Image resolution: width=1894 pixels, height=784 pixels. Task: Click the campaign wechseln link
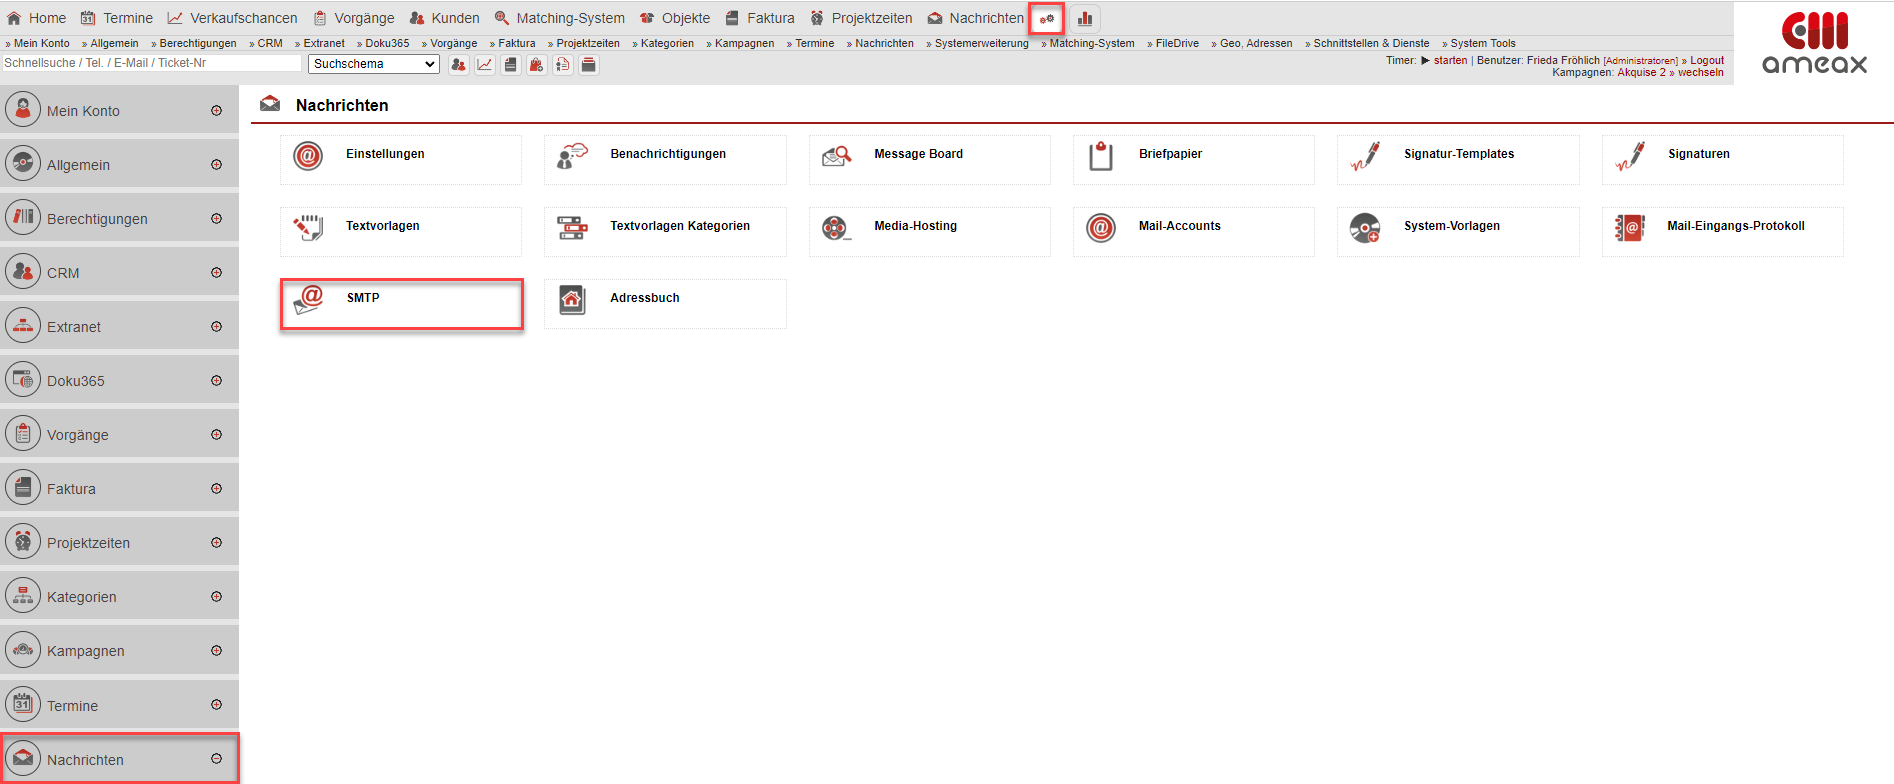point(1700,72)
